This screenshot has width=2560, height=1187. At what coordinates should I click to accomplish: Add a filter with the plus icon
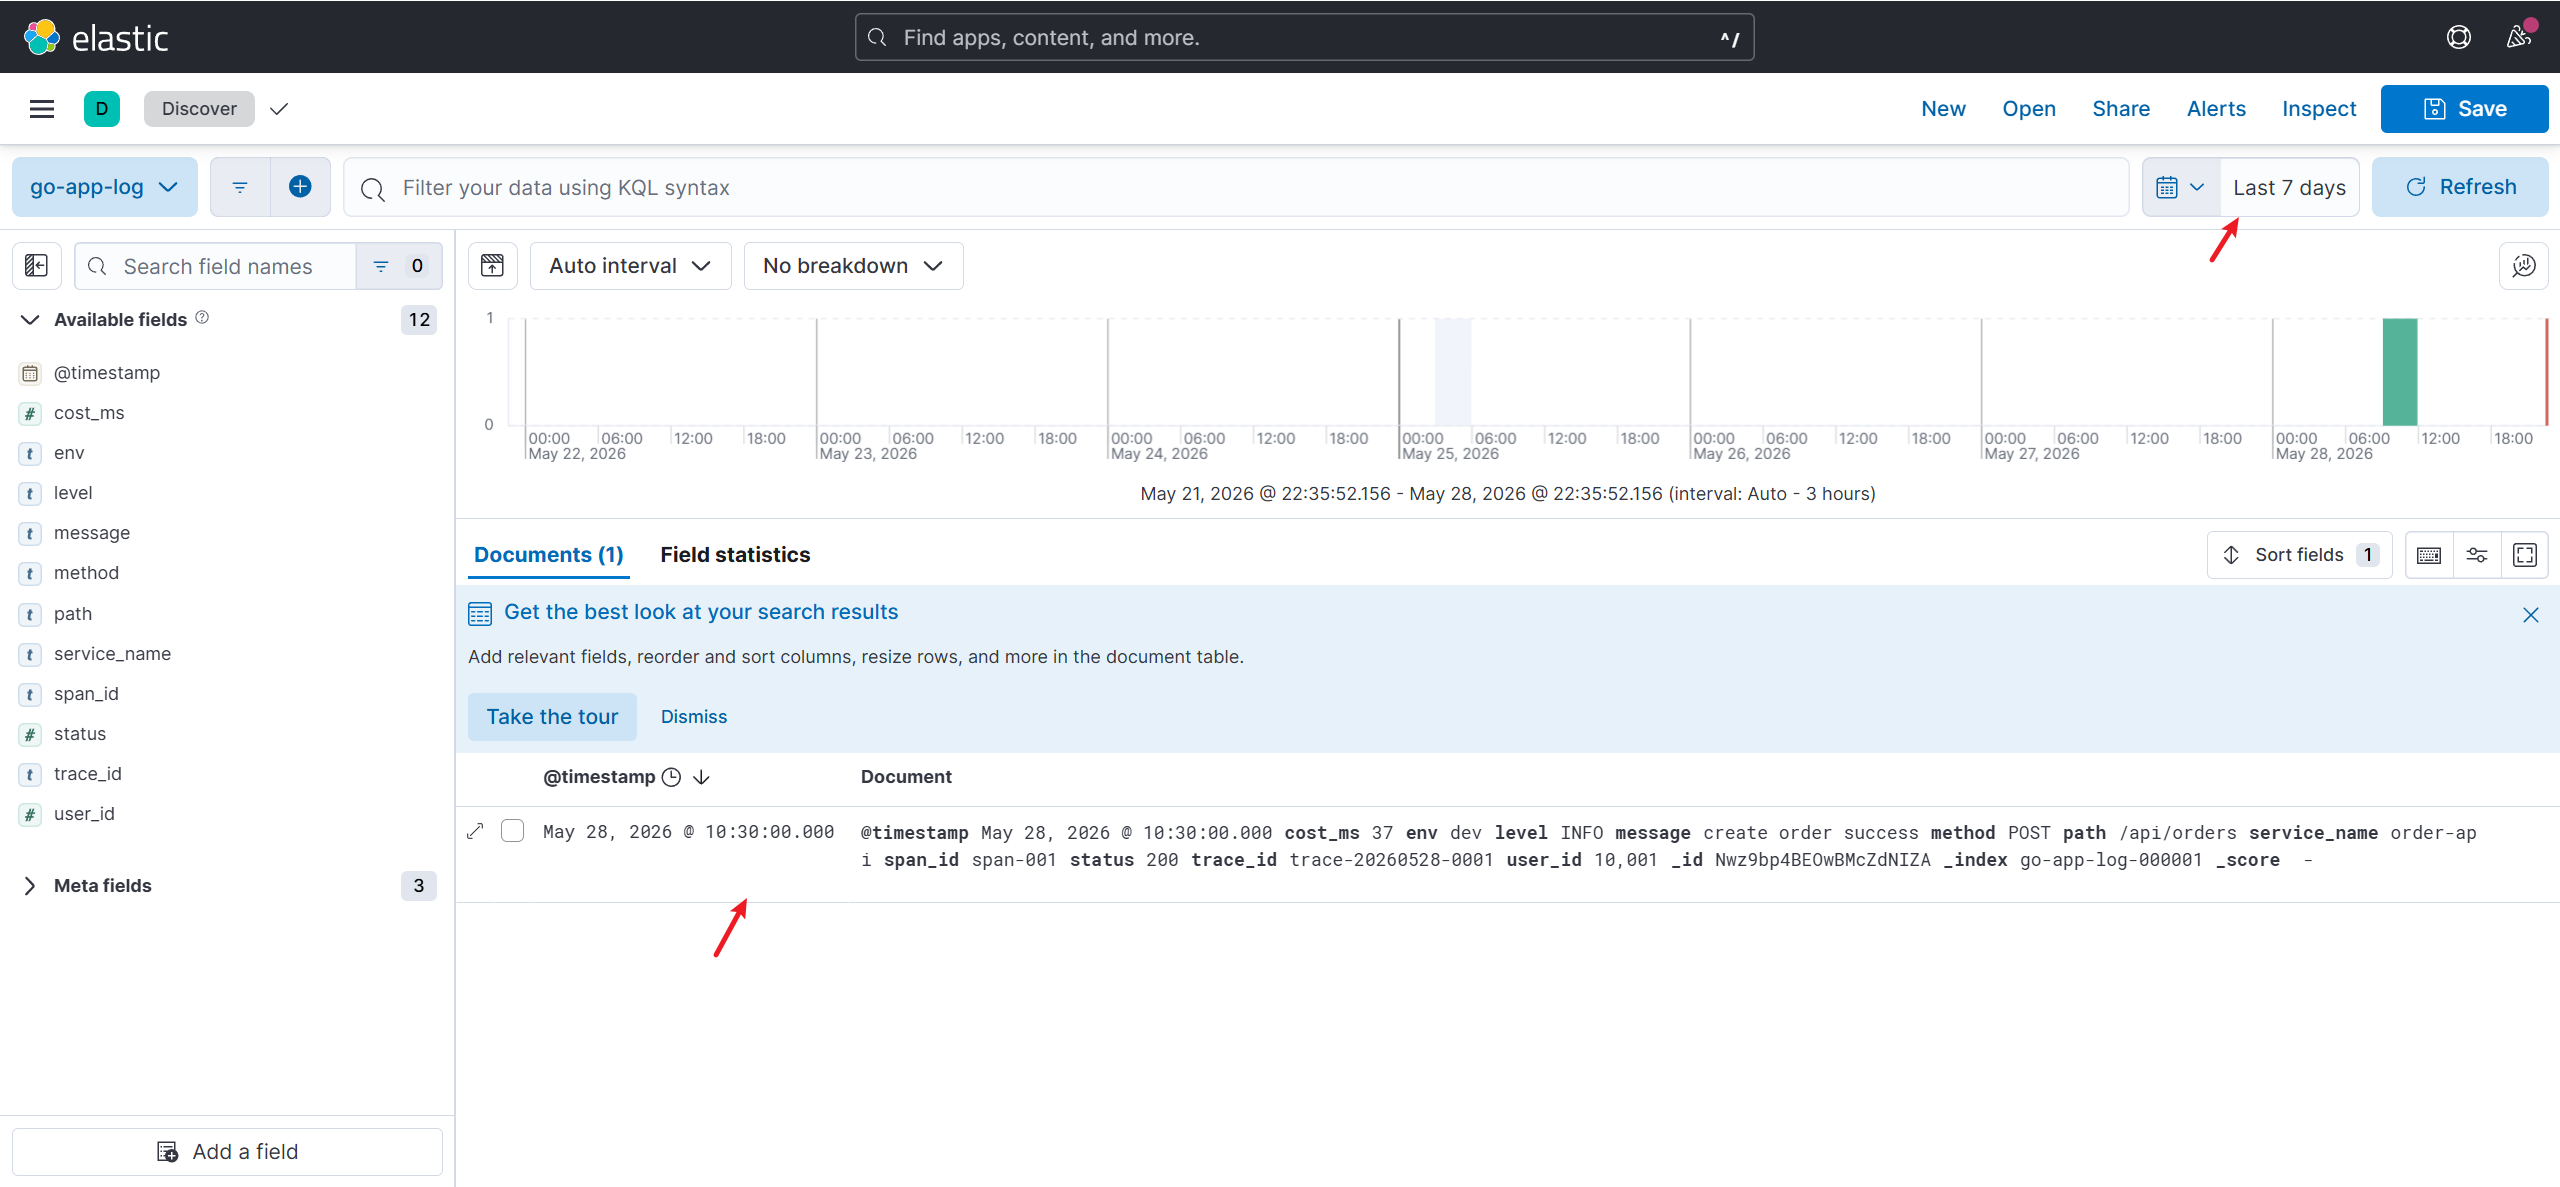coord(300,187)
